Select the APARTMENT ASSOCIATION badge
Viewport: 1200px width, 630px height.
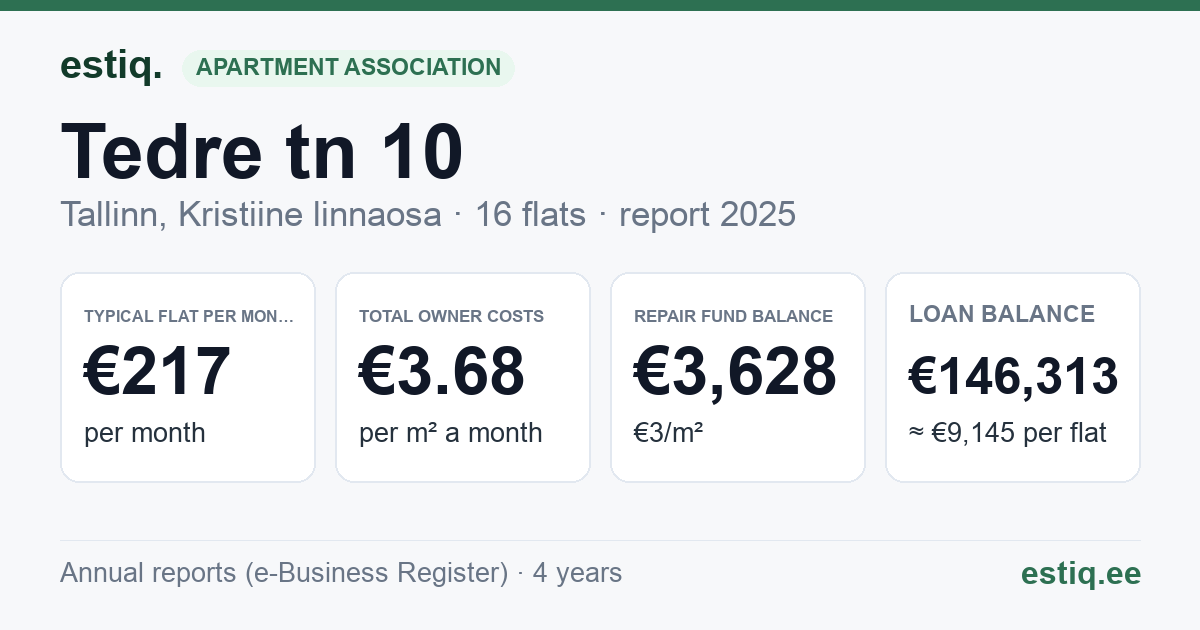pos(348,68)
